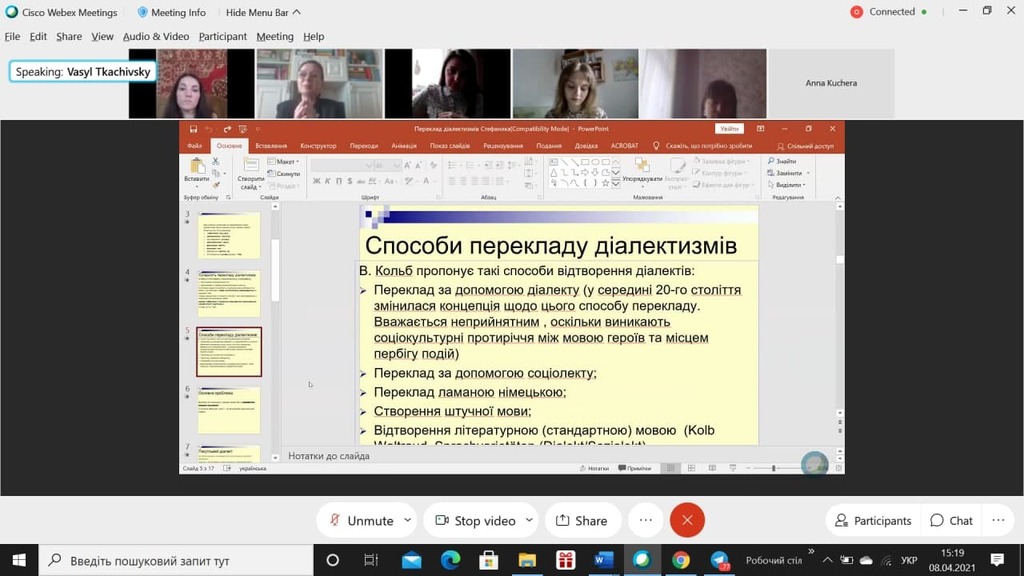
Task: Open Telegram from the taskbar
Action: 720,560
